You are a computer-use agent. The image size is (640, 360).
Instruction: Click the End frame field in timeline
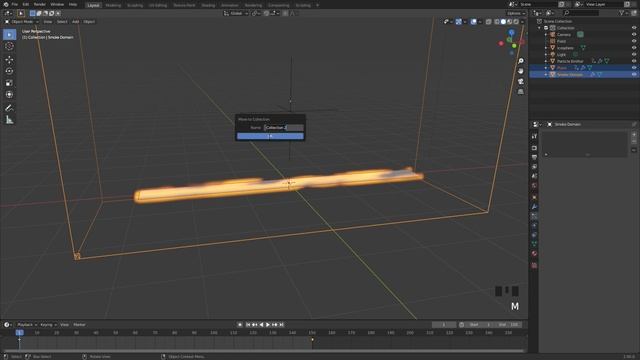coord(510,325)
